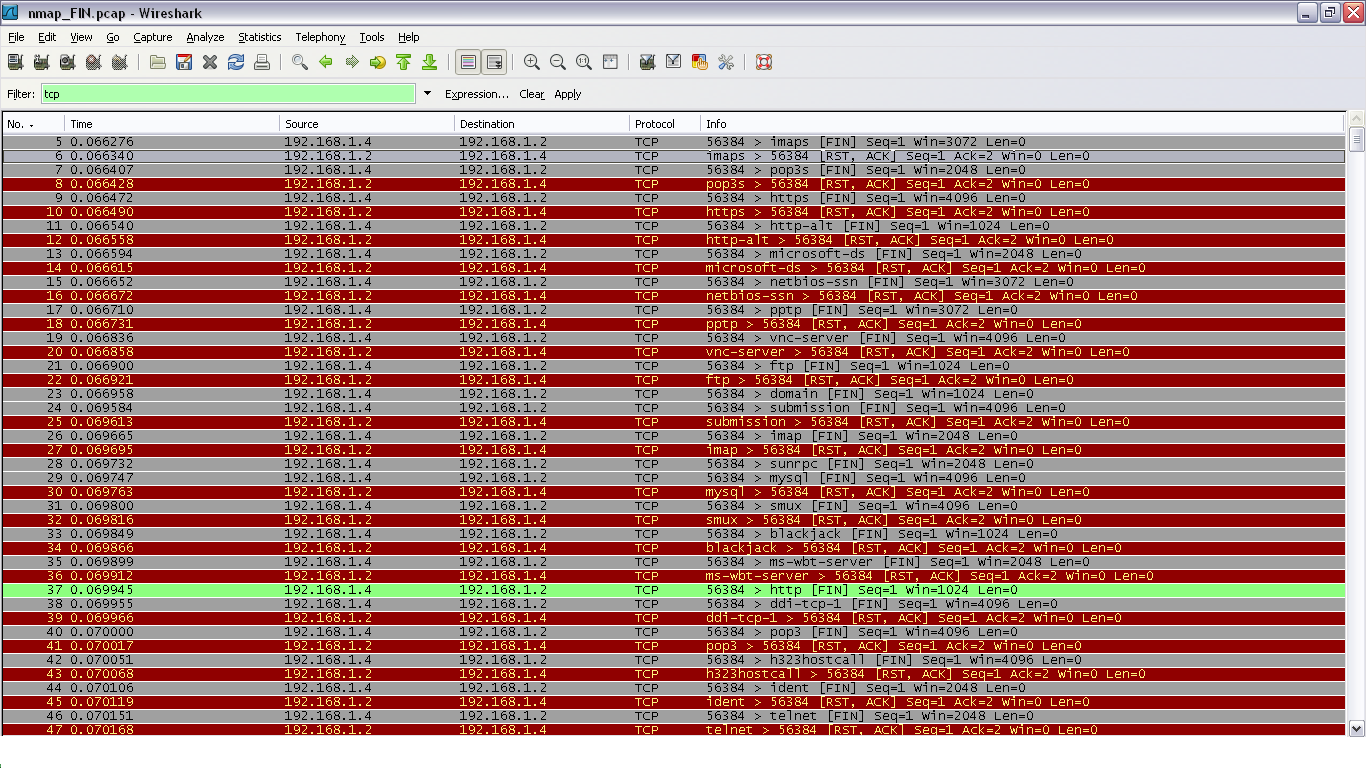The image size is (1366, 768).
Task: Open the capture interfaces list icon
Action: coord(15,62)
